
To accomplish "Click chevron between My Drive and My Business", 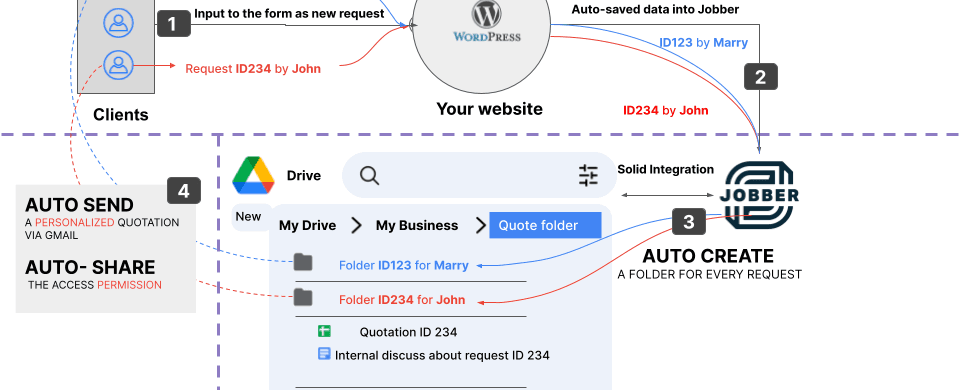I will click(x=356, y=225).
